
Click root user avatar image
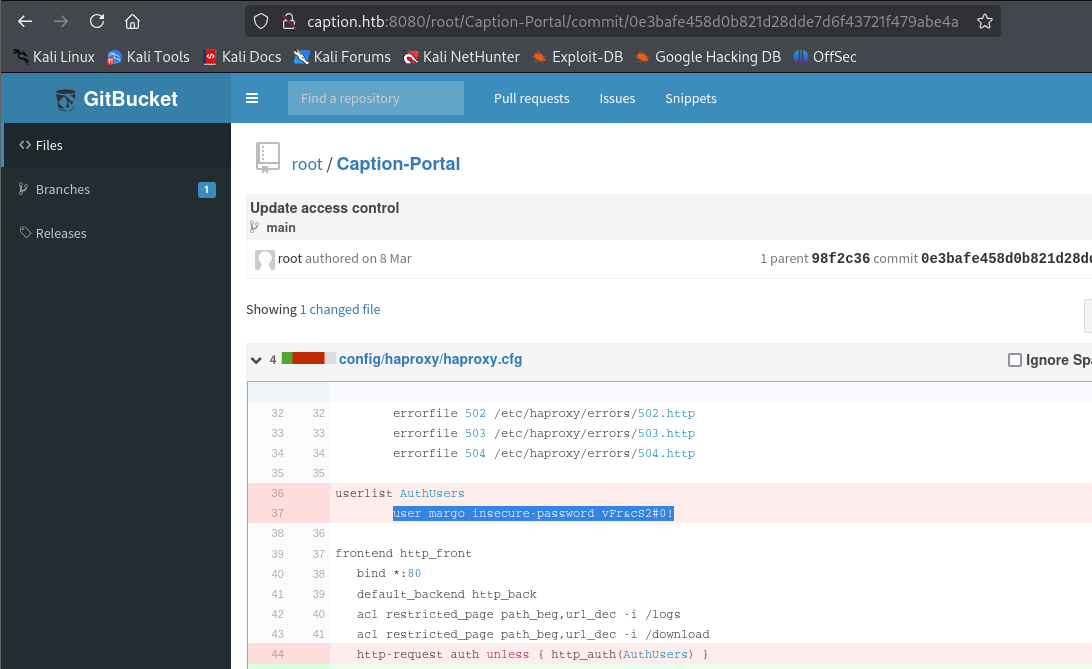[264, 259]
